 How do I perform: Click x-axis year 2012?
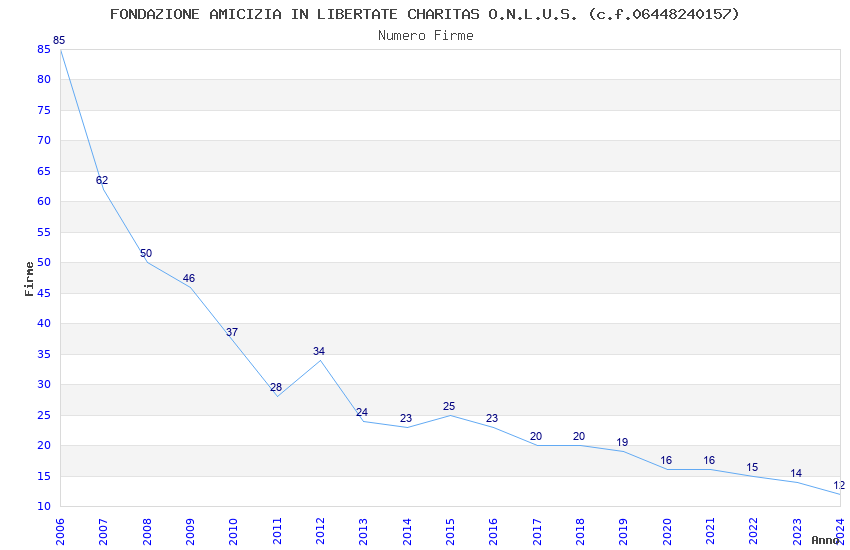click(320, 531)
